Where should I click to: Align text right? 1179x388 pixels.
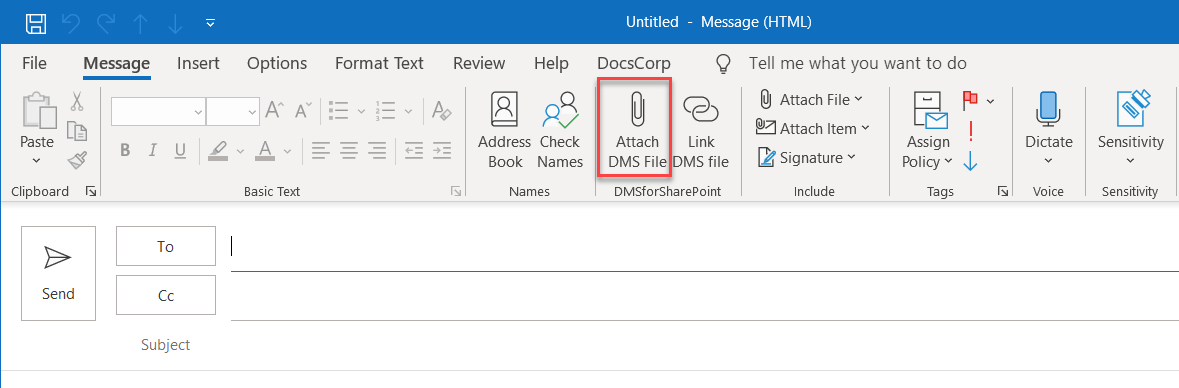[377, 150]
